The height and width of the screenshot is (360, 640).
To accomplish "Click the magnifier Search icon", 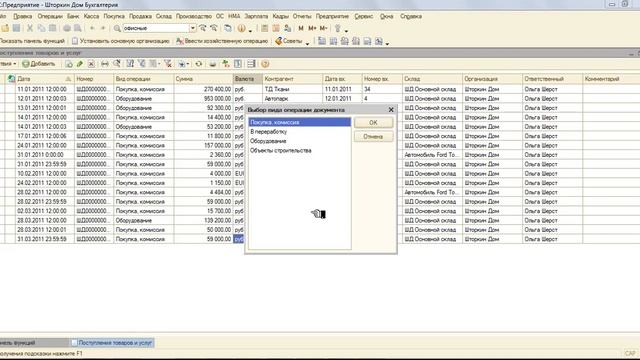I will pyautogui.click(x=117, y=28).
